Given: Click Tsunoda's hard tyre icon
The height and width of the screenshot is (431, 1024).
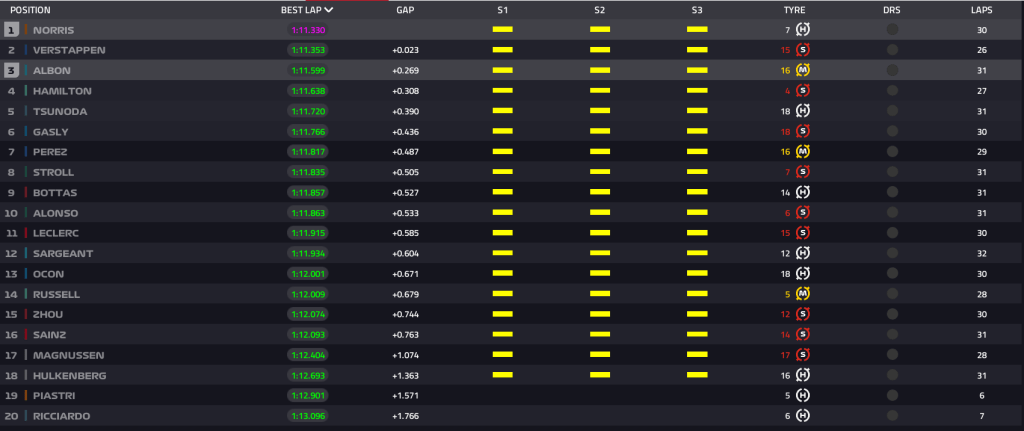Looking at the screenshot, I should click(803, 111).
